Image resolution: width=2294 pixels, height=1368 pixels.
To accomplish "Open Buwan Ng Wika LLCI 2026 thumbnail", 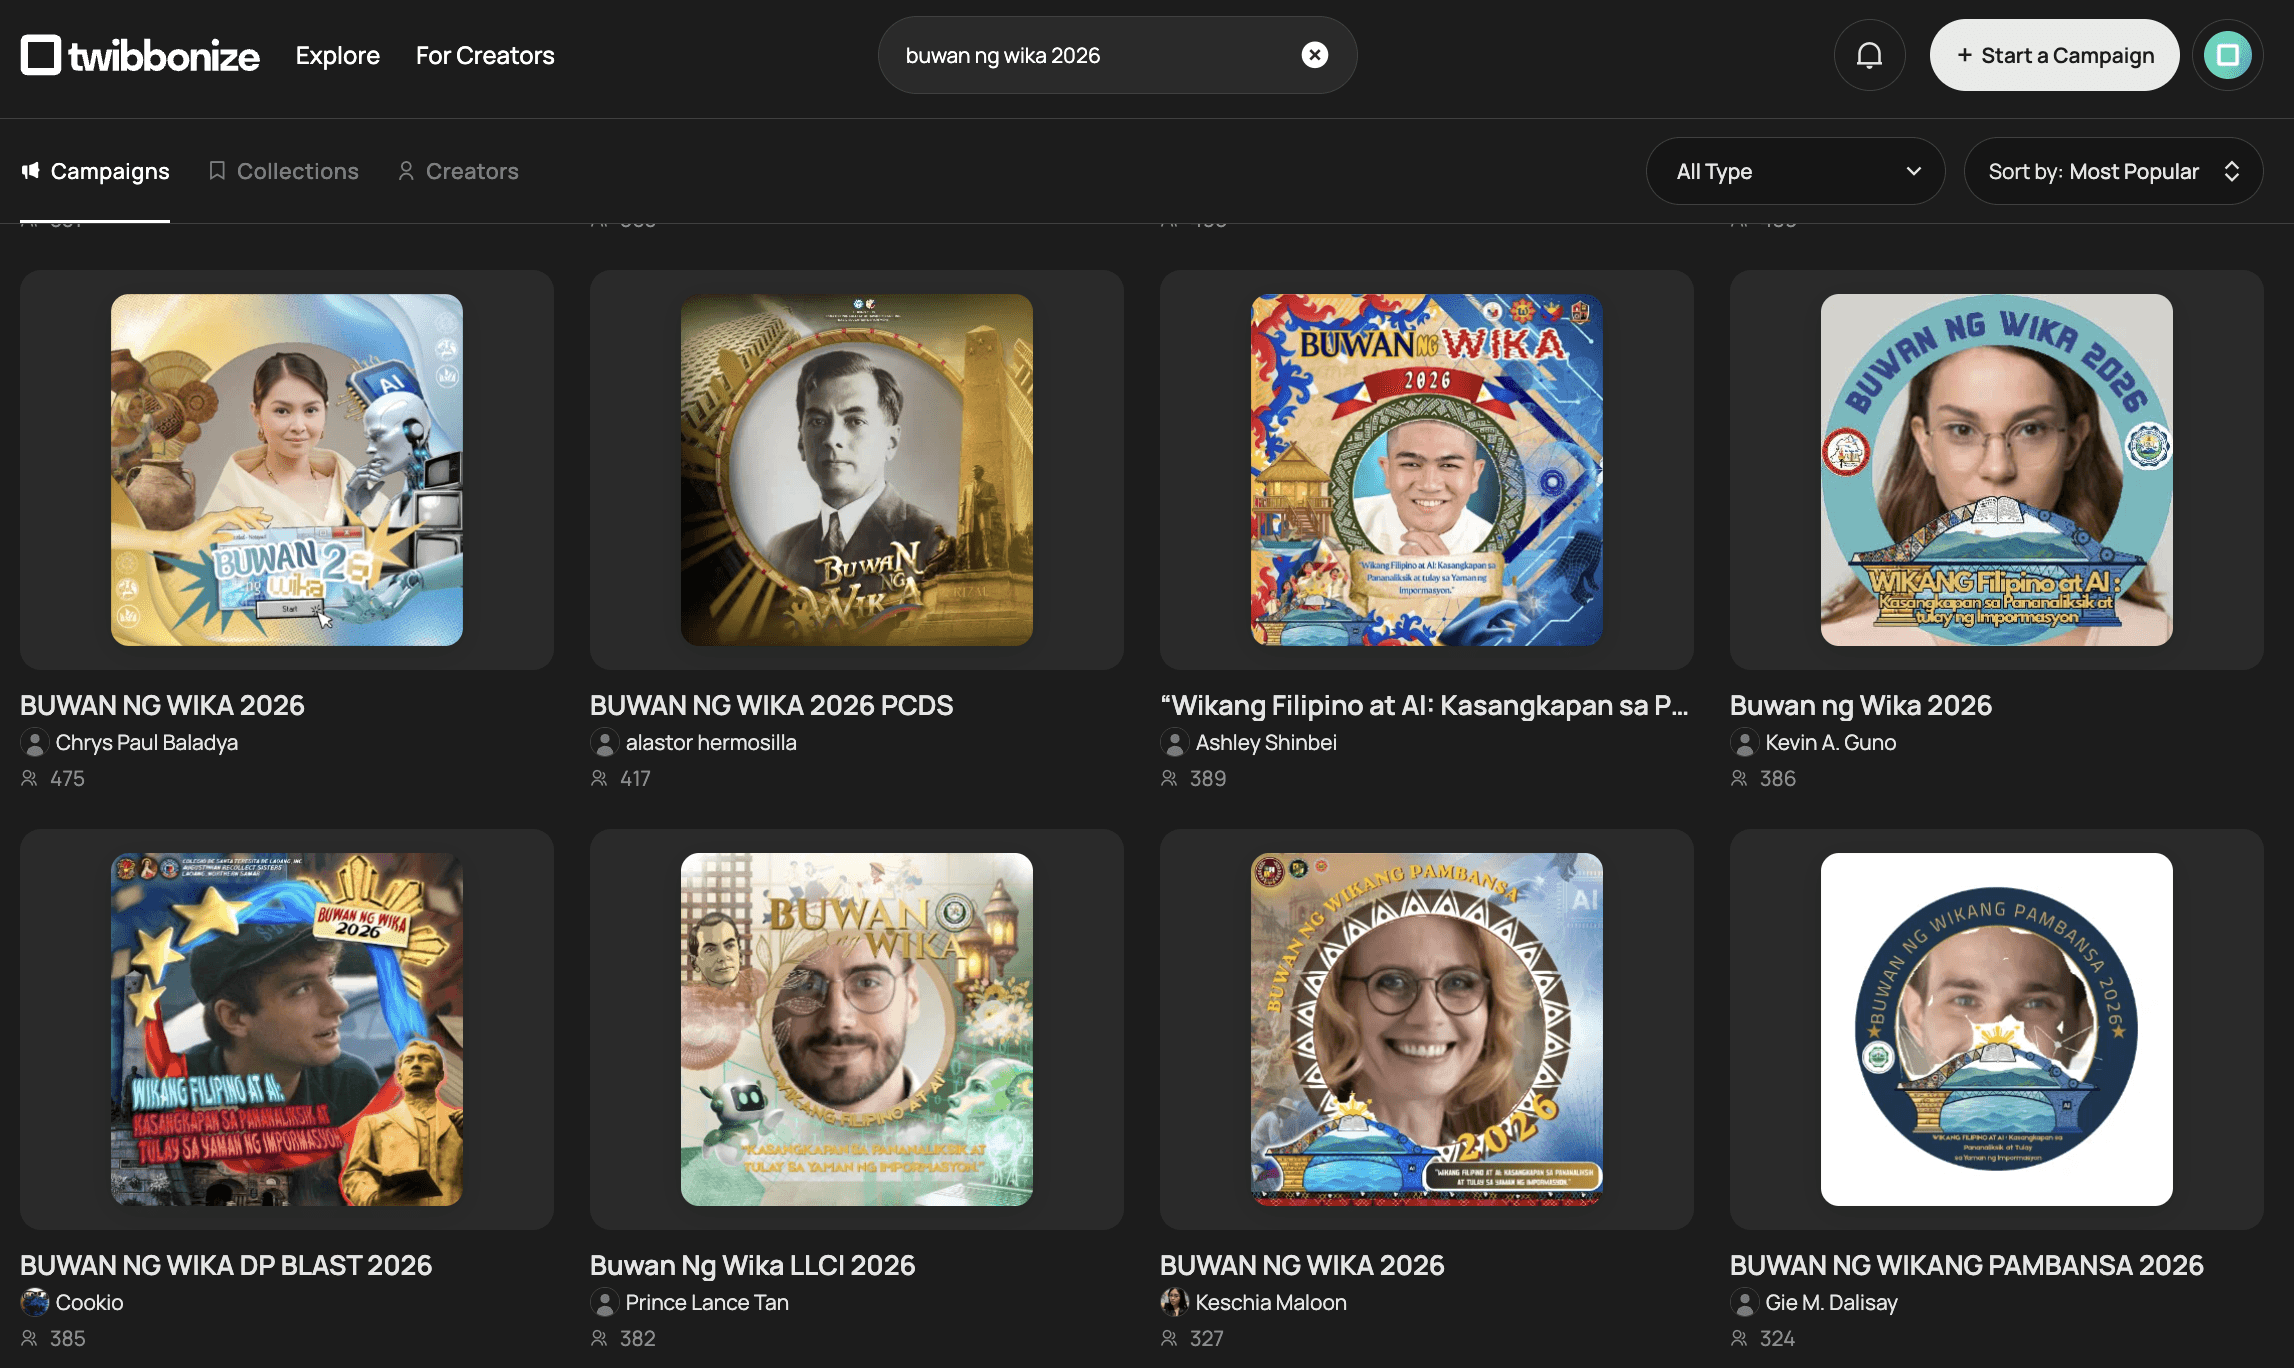I will point(857,1029).
